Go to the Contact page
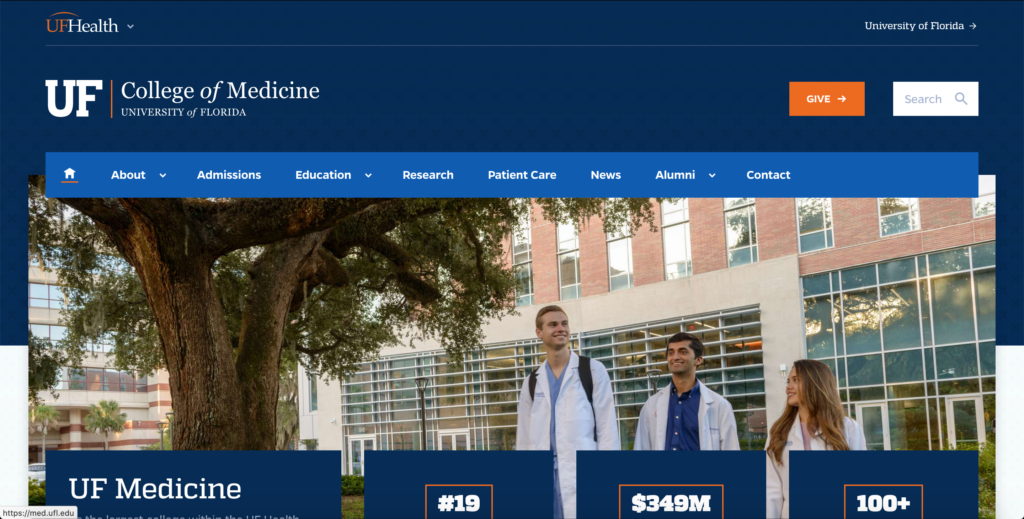Screen dimensions: 1024x519 pos(768,175)
